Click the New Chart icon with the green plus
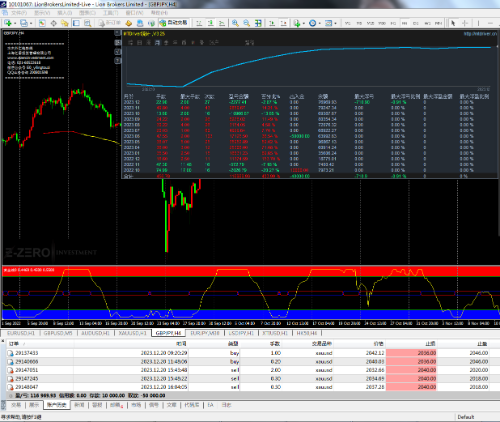Image resolution: width=500 pixels, height=422 pixels. point(8,23)
